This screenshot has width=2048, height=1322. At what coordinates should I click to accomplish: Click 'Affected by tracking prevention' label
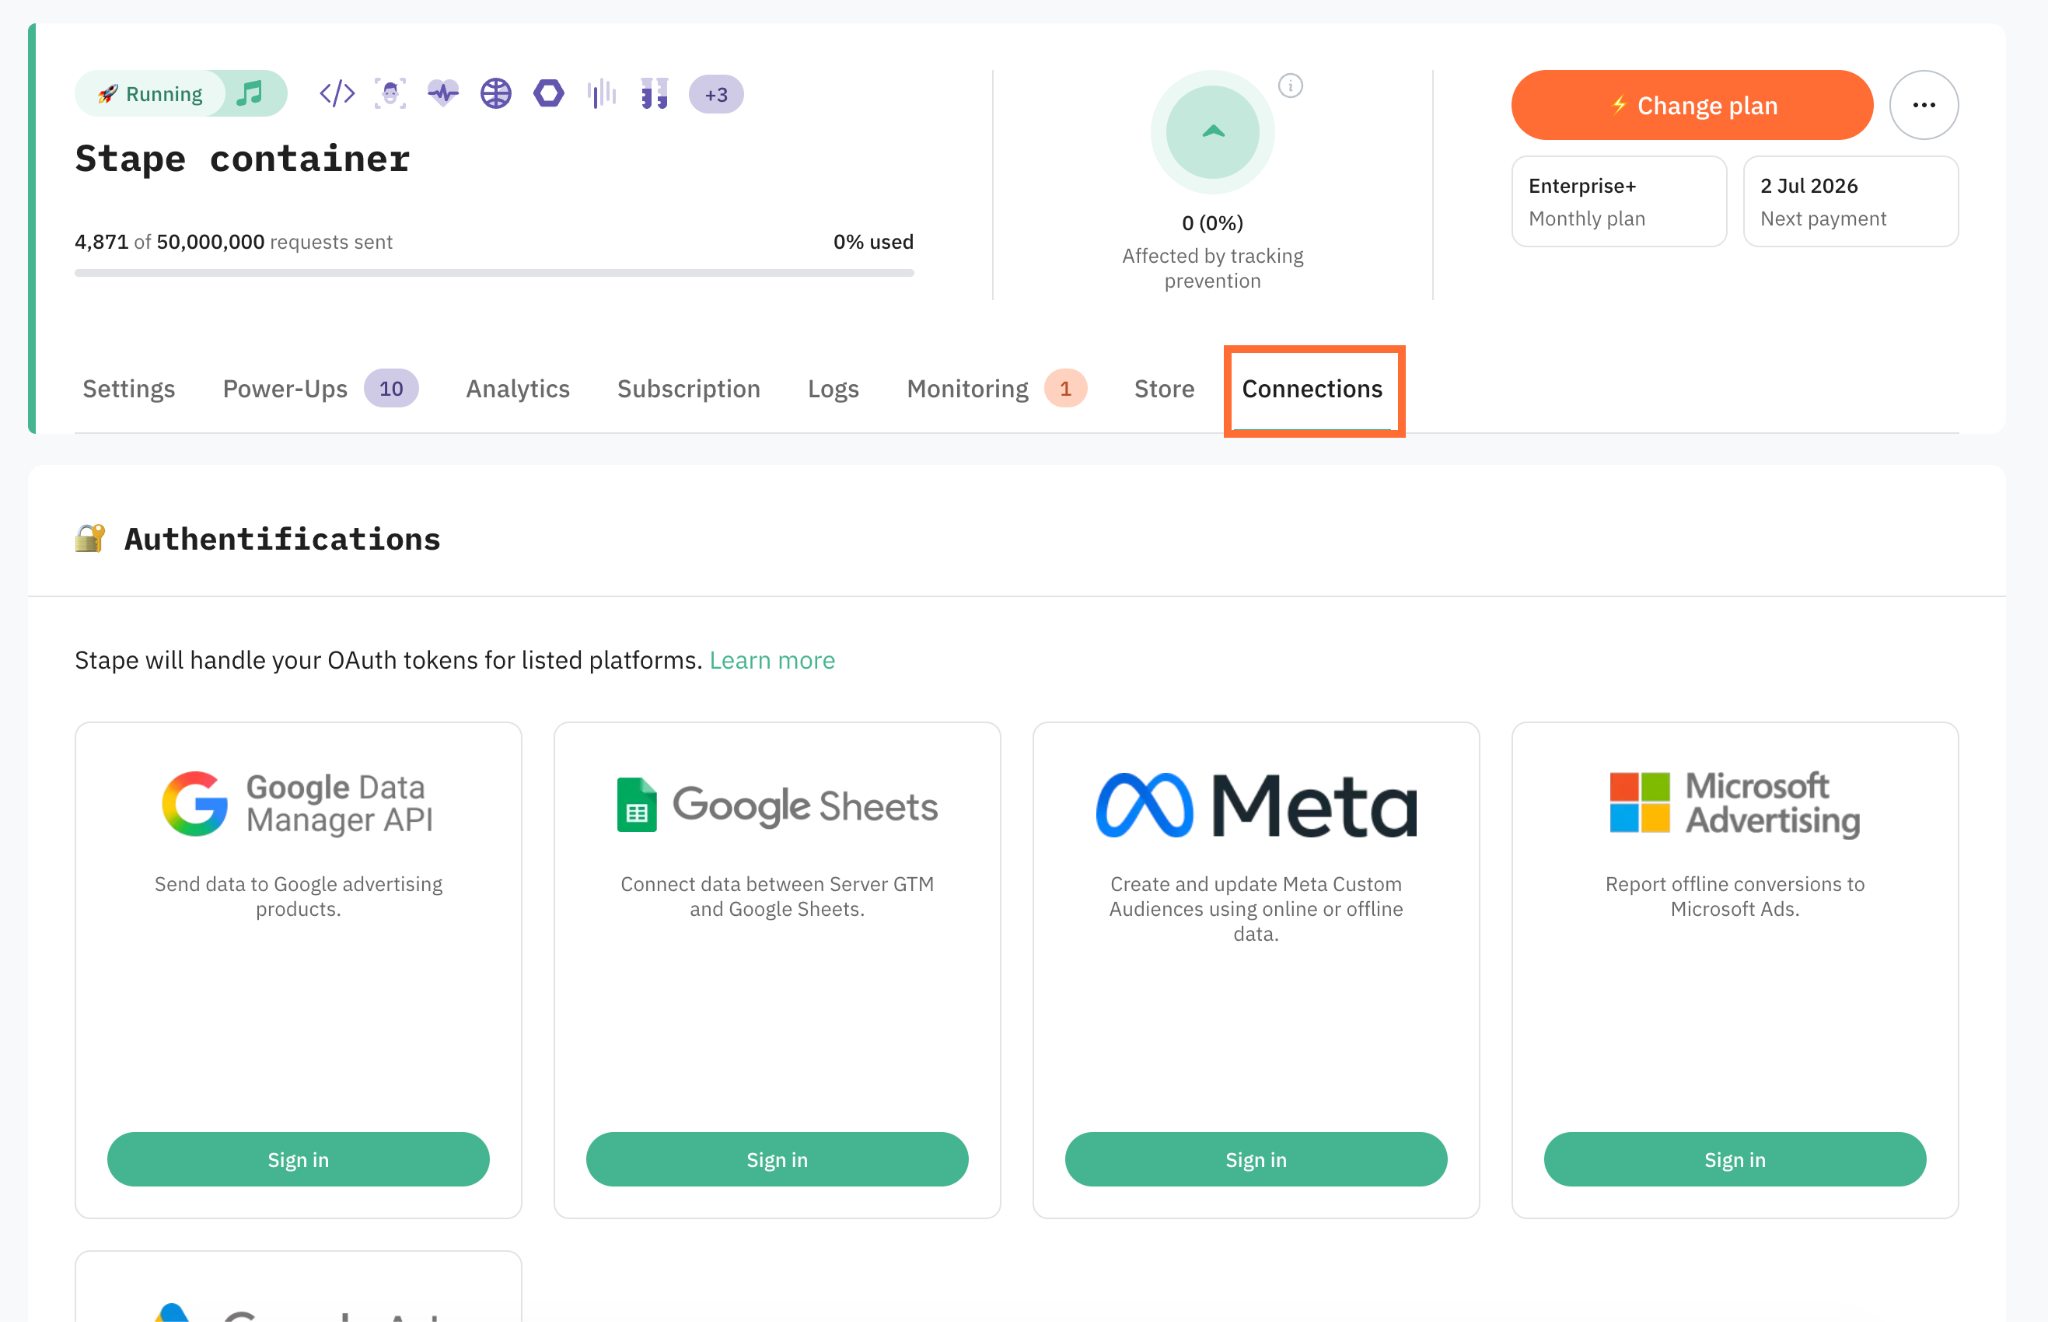click(x=1213, y=269)
